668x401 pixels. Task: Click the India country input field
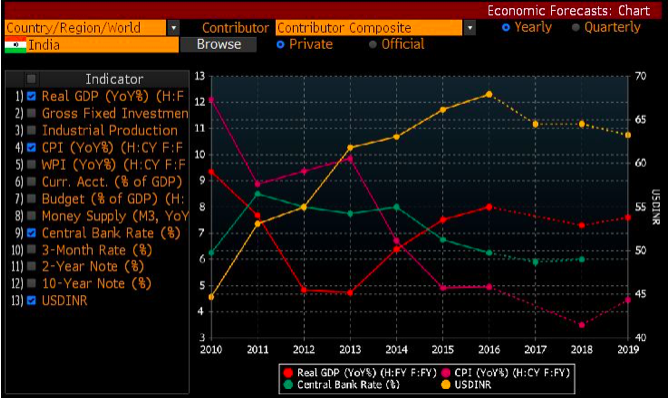click(x=102, y=45)
